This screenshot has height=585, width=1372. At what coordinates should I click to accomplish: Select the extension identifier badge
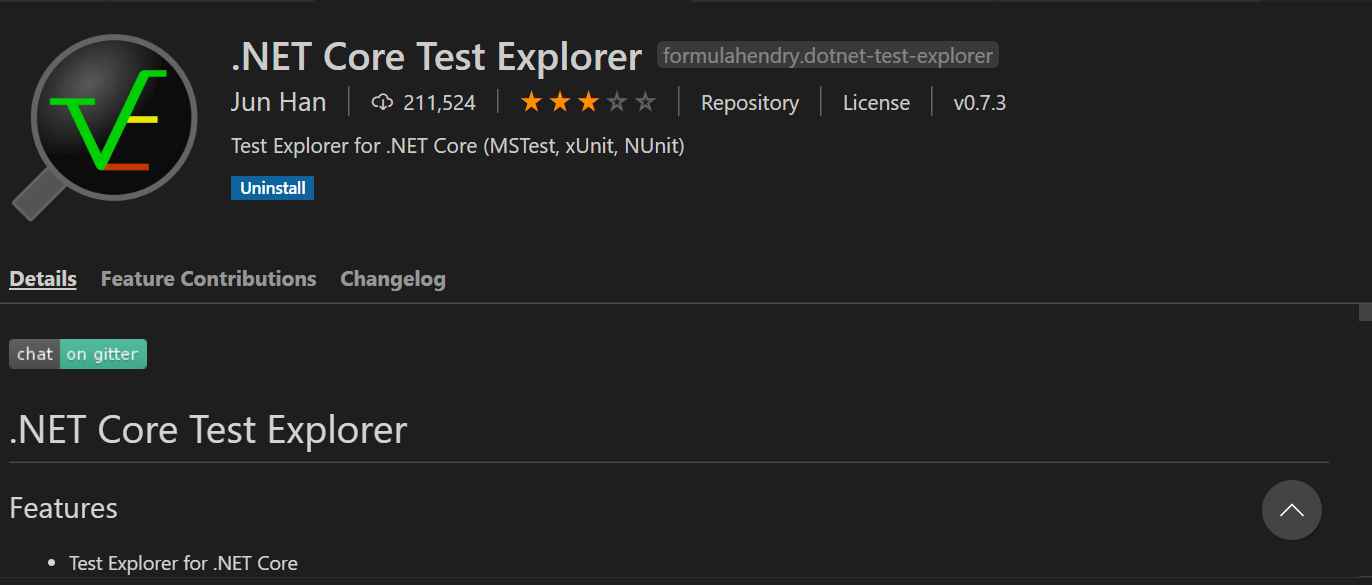tap(826, 55)
